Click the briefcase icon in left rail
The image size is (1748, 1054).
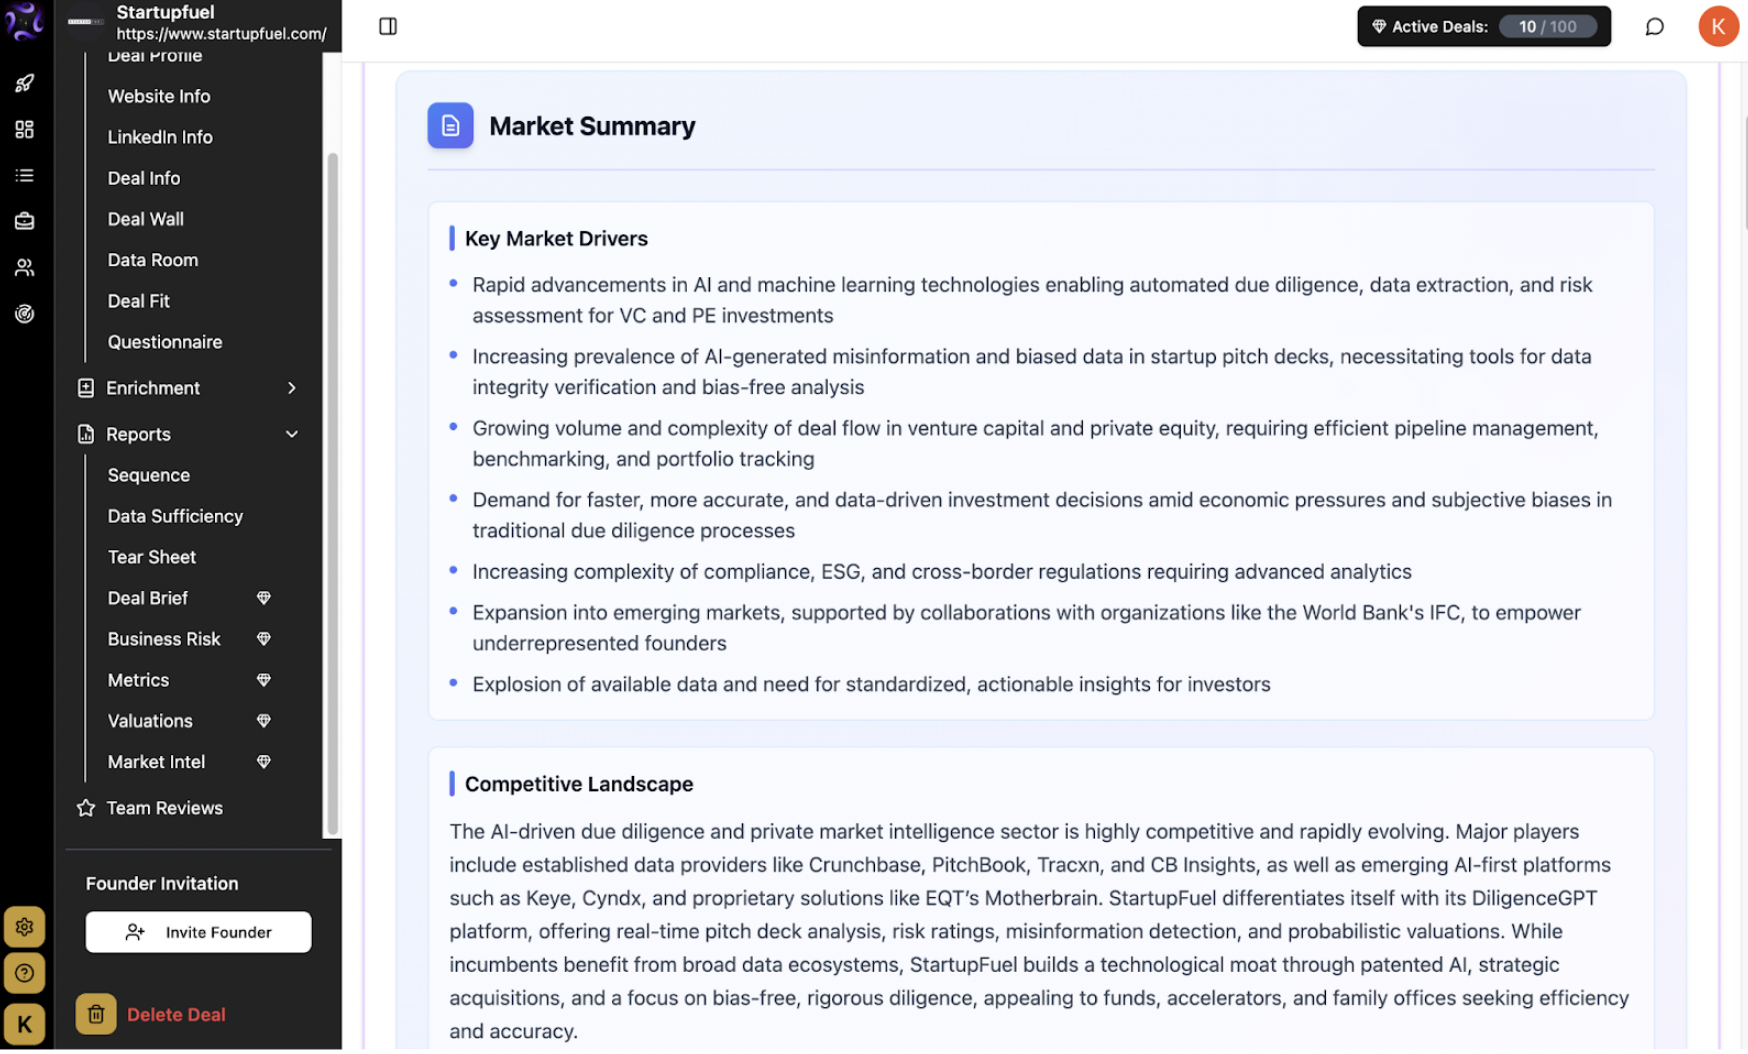click(x=24, y=221)
